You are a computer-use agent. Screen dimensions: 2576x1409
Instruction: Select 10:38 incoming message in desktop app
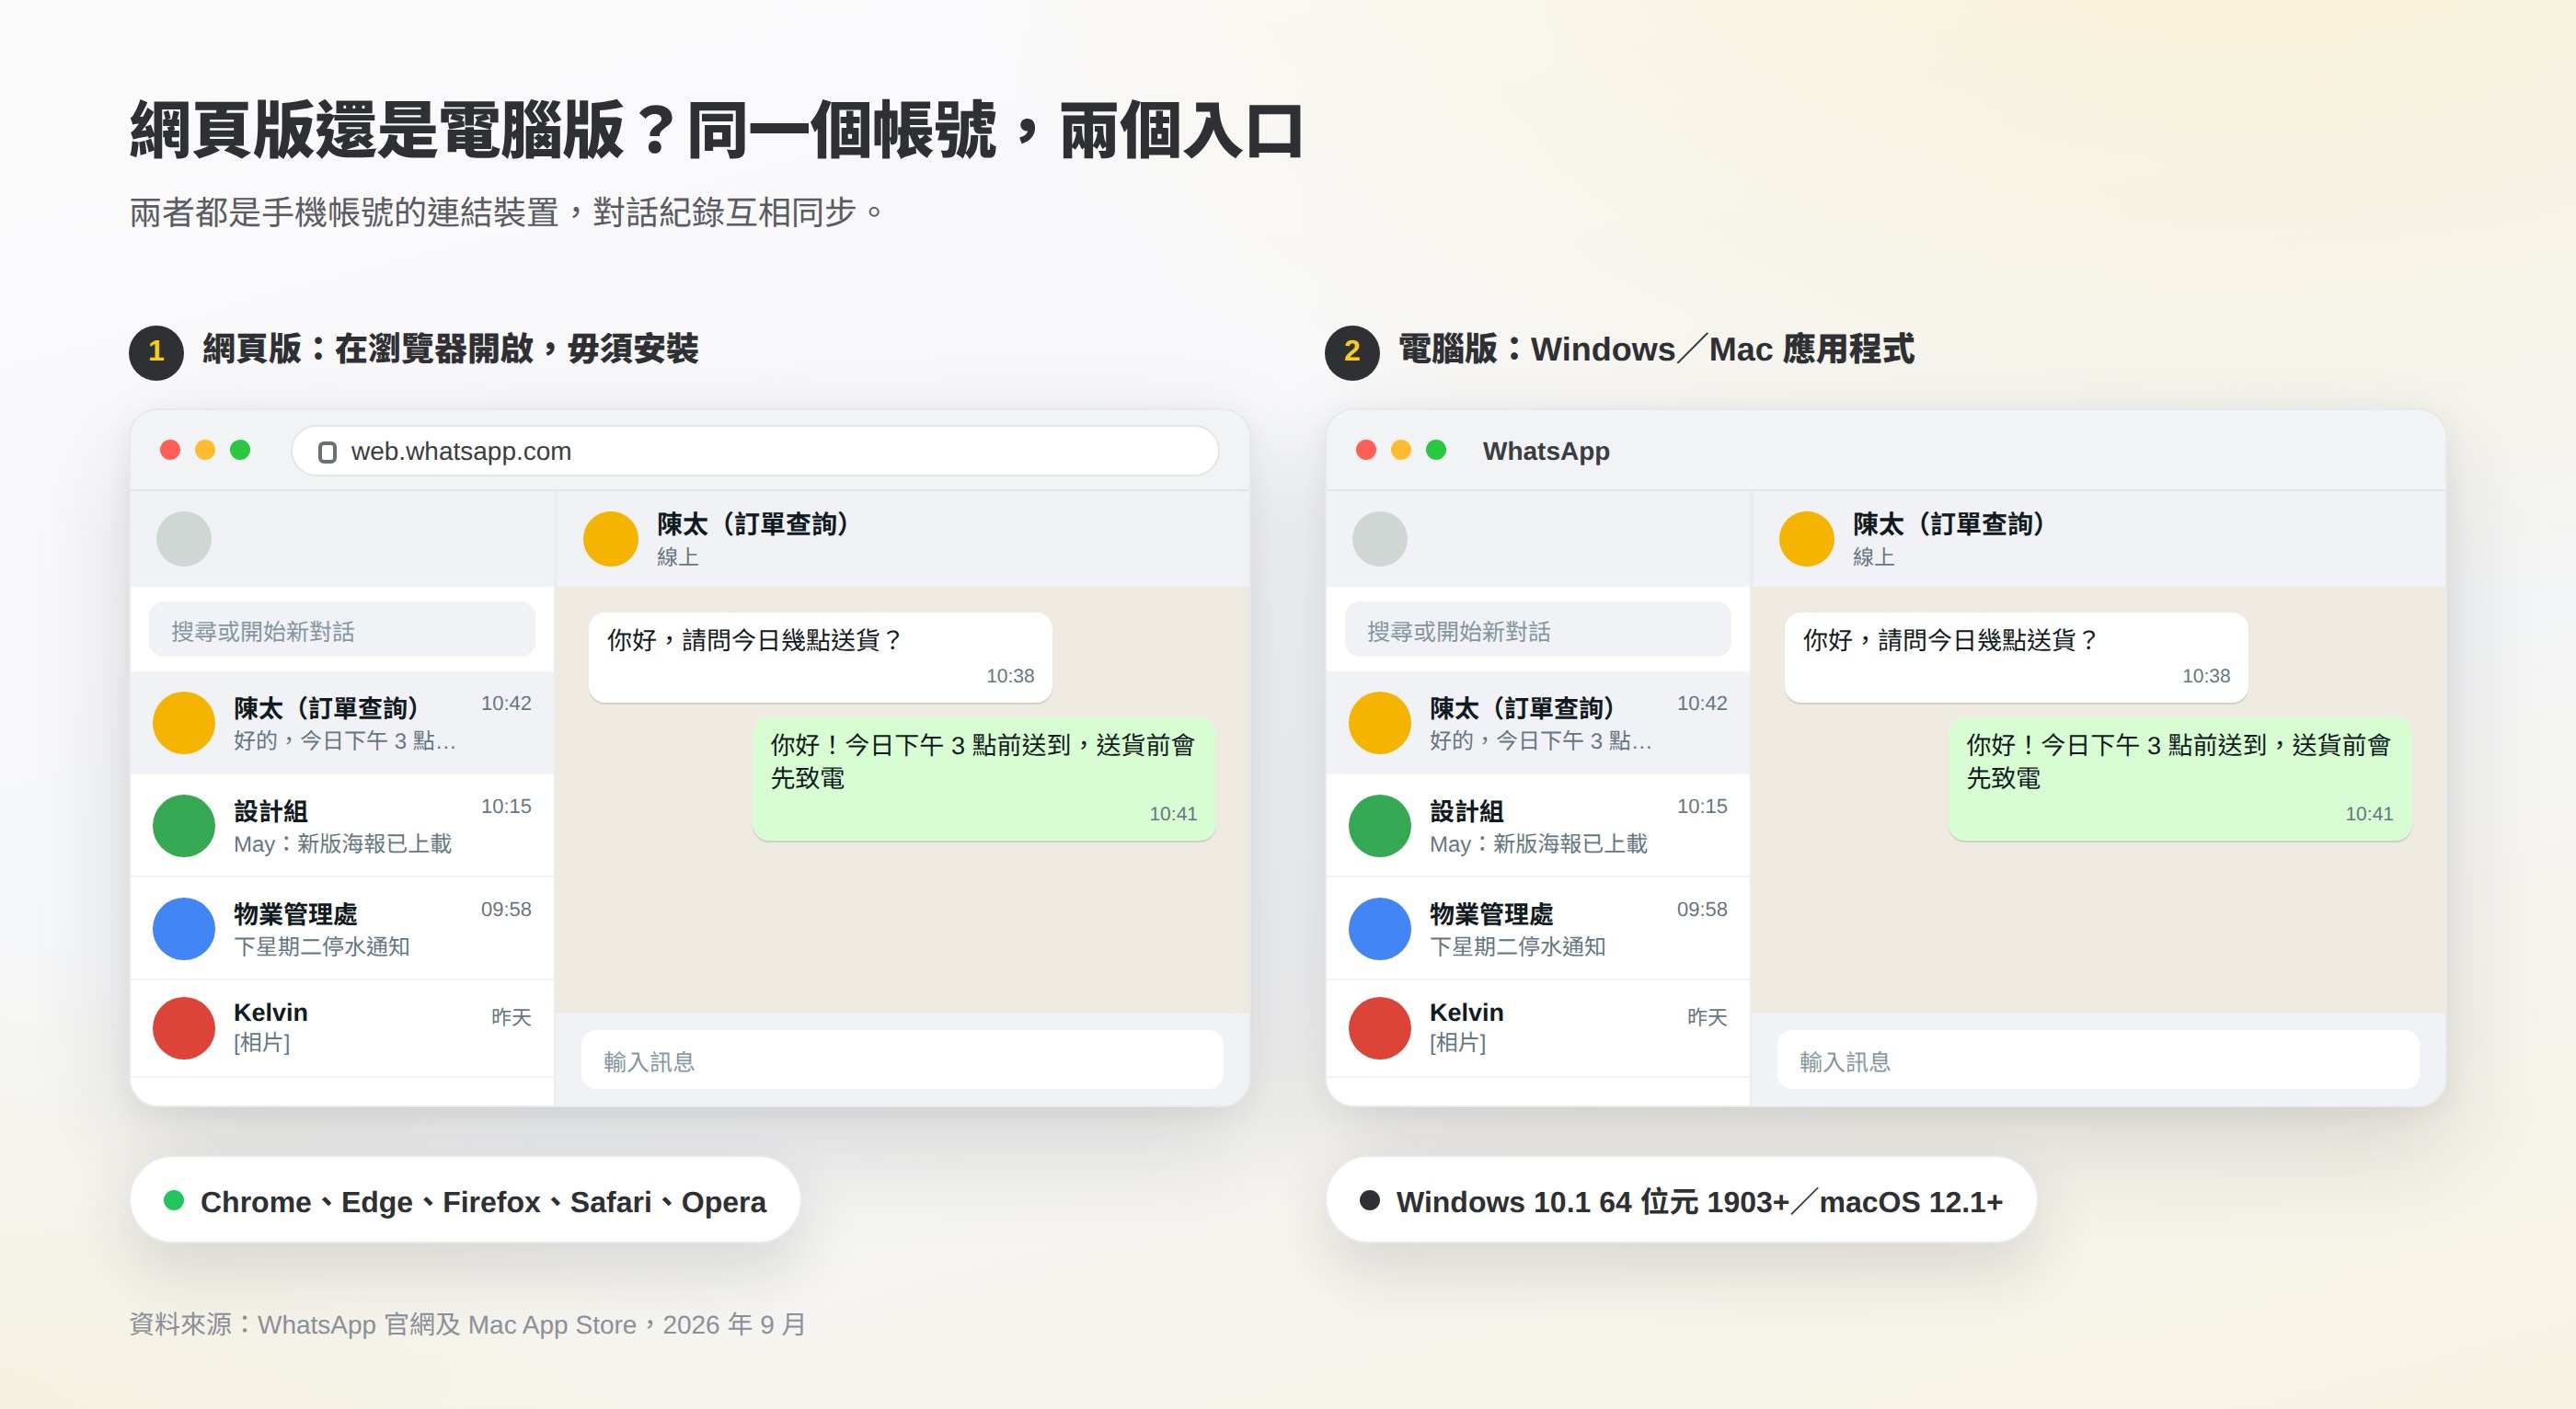click(x=2016, y=657)
